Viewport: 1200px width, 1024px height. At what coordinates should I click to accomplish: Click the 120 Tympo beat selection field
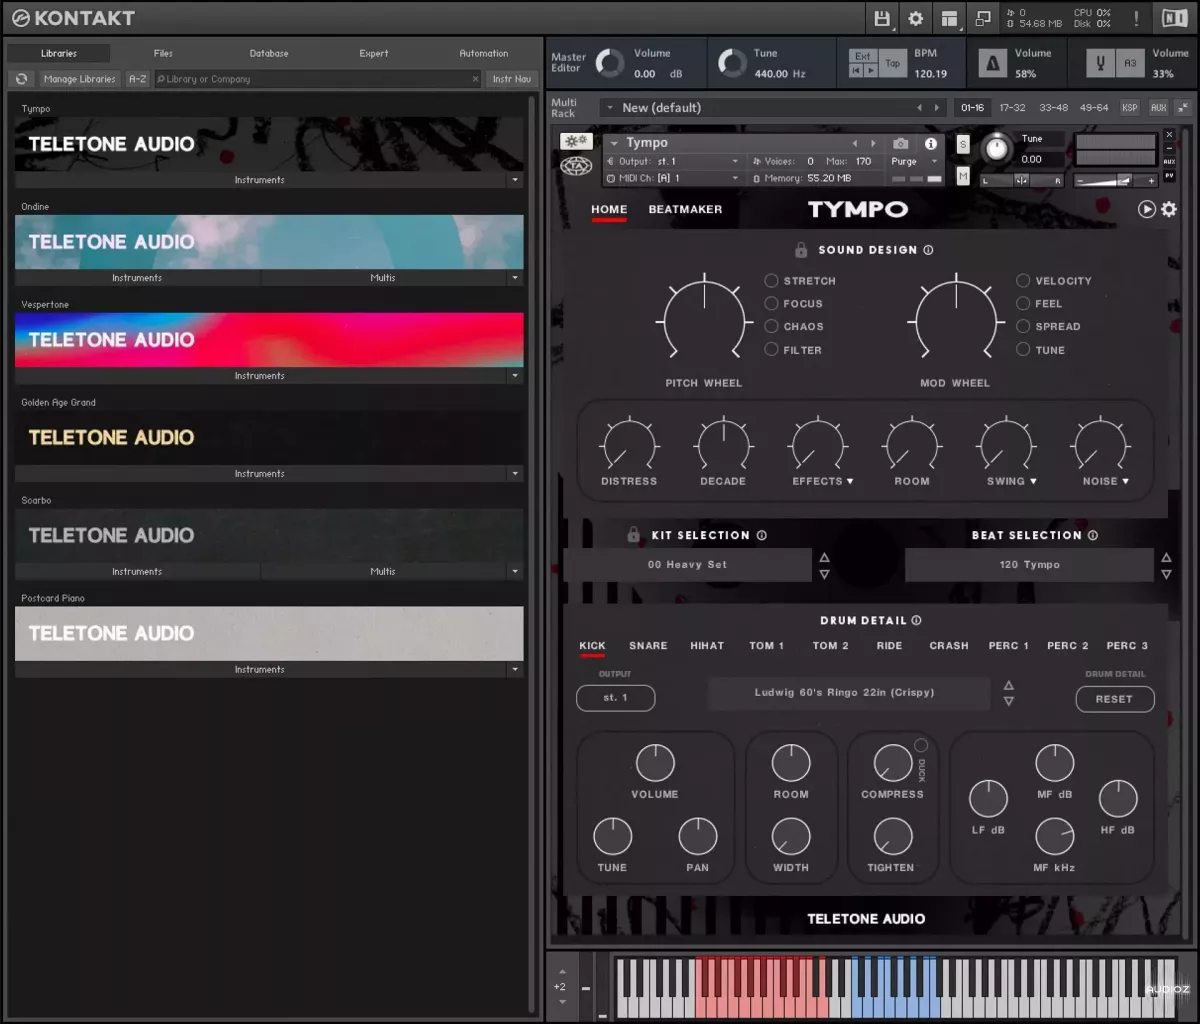coord(1029,565)
